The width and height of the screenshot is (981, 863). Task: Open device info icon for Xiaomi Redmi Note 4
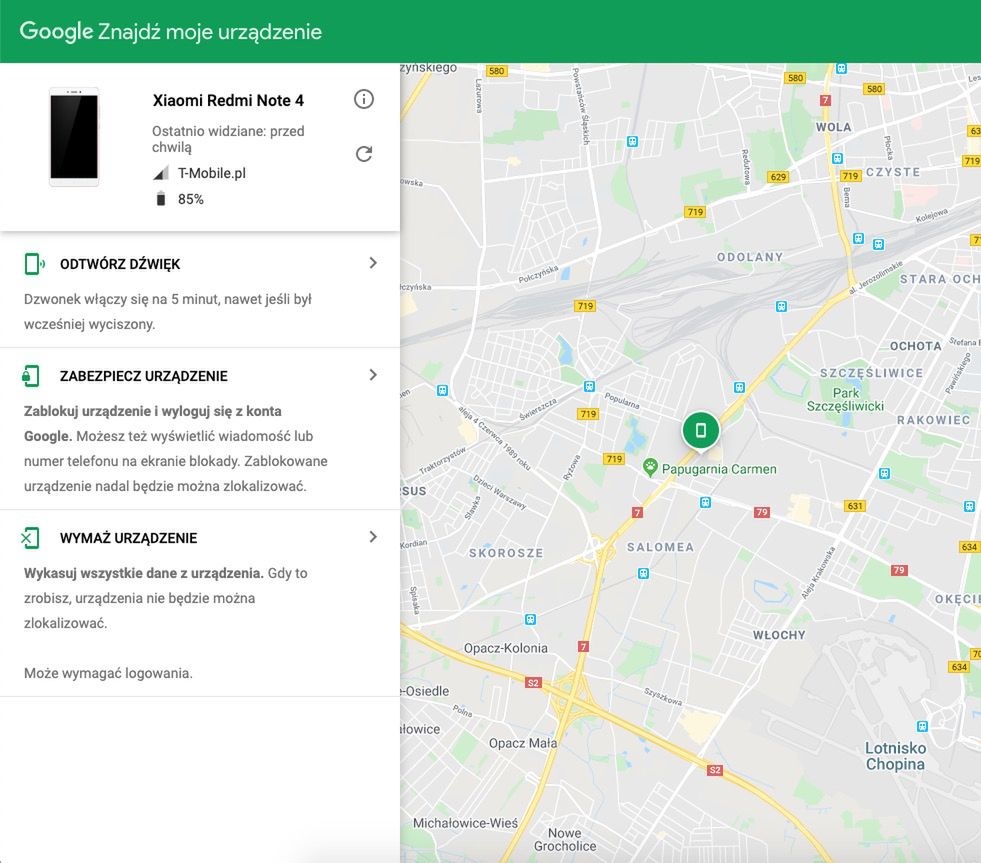[x=363, y=99]
